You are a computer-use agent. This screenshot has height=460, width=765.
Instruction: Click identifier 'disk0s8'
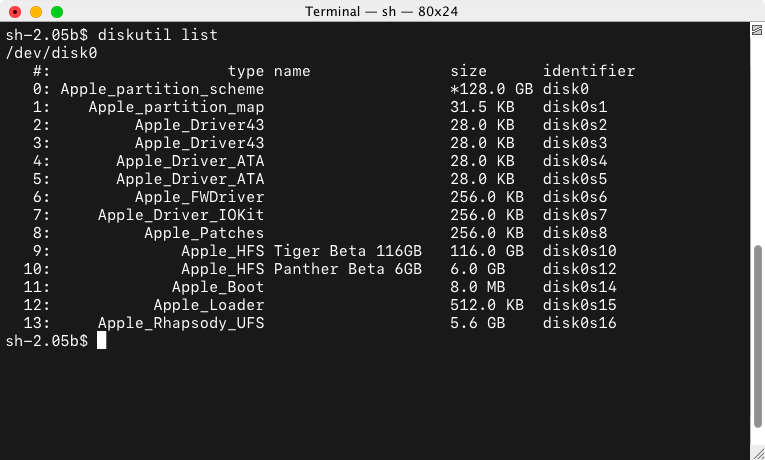(575, 233)
